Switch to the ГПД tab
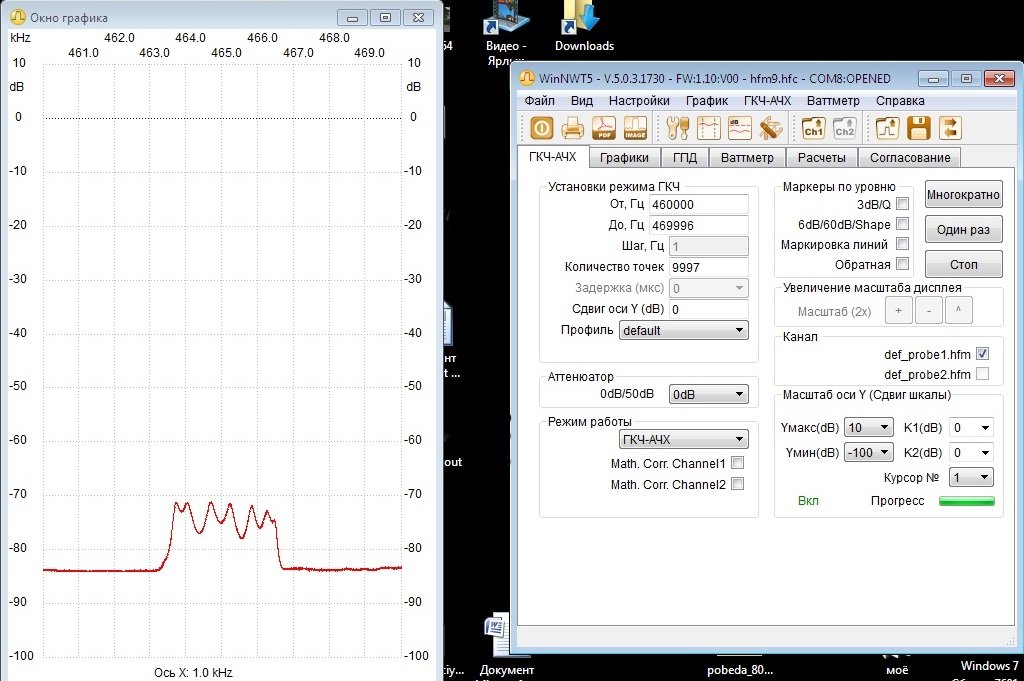 click(x=685, y=157)
